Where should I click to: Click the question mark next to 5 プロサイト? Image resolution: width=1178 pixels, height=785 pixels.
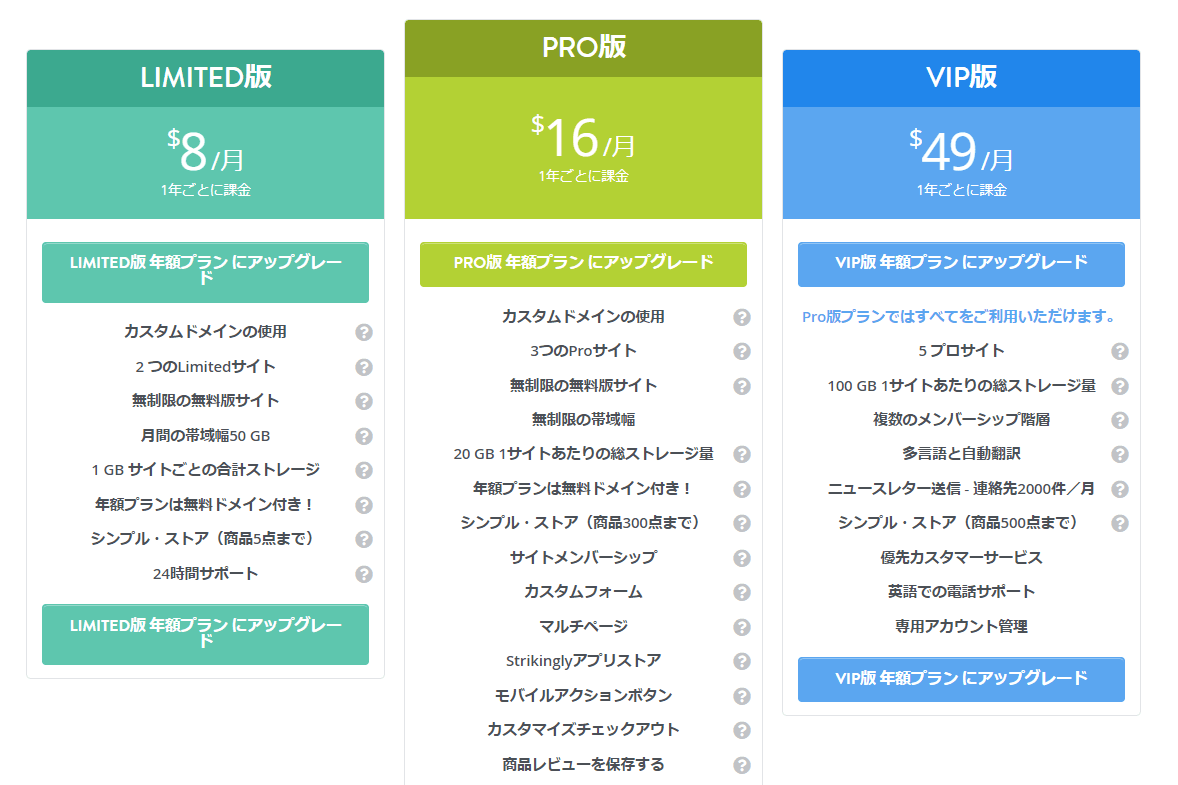click(1120, 352)
